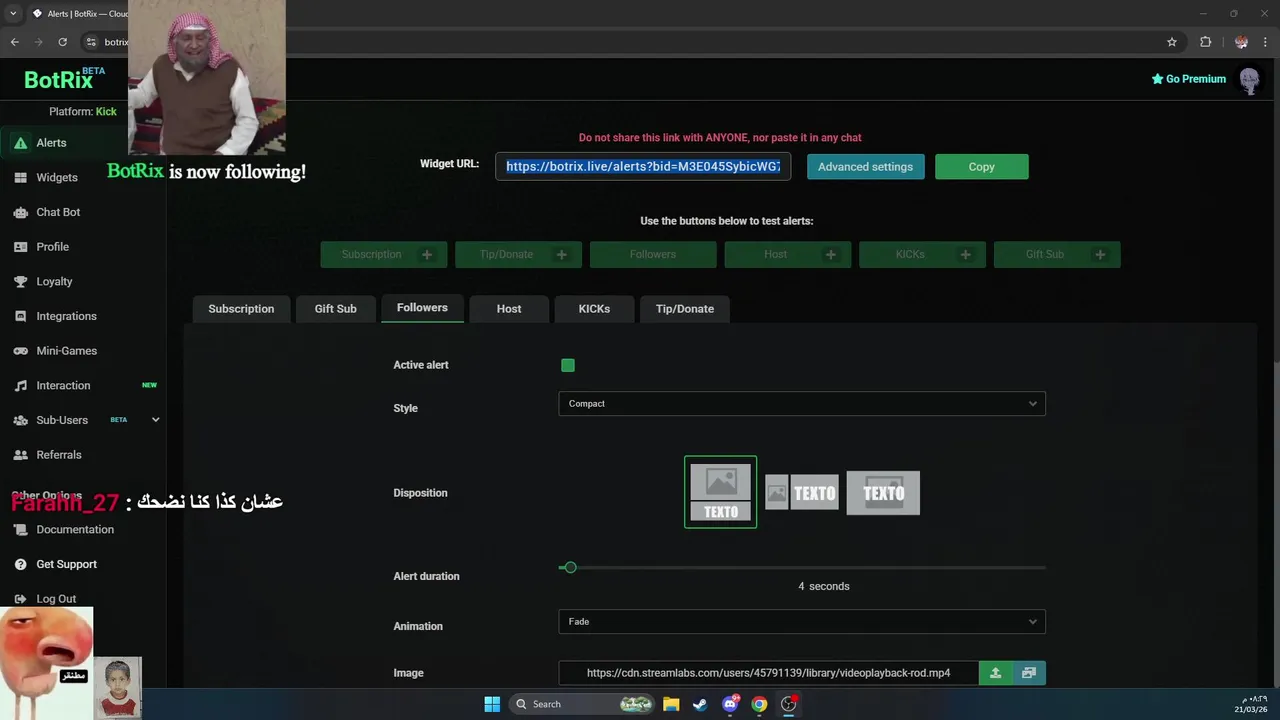This screenshot has width=1280, height=720.
Task: Open the Style dropdown showing Compact
Action: pos(802,404)
